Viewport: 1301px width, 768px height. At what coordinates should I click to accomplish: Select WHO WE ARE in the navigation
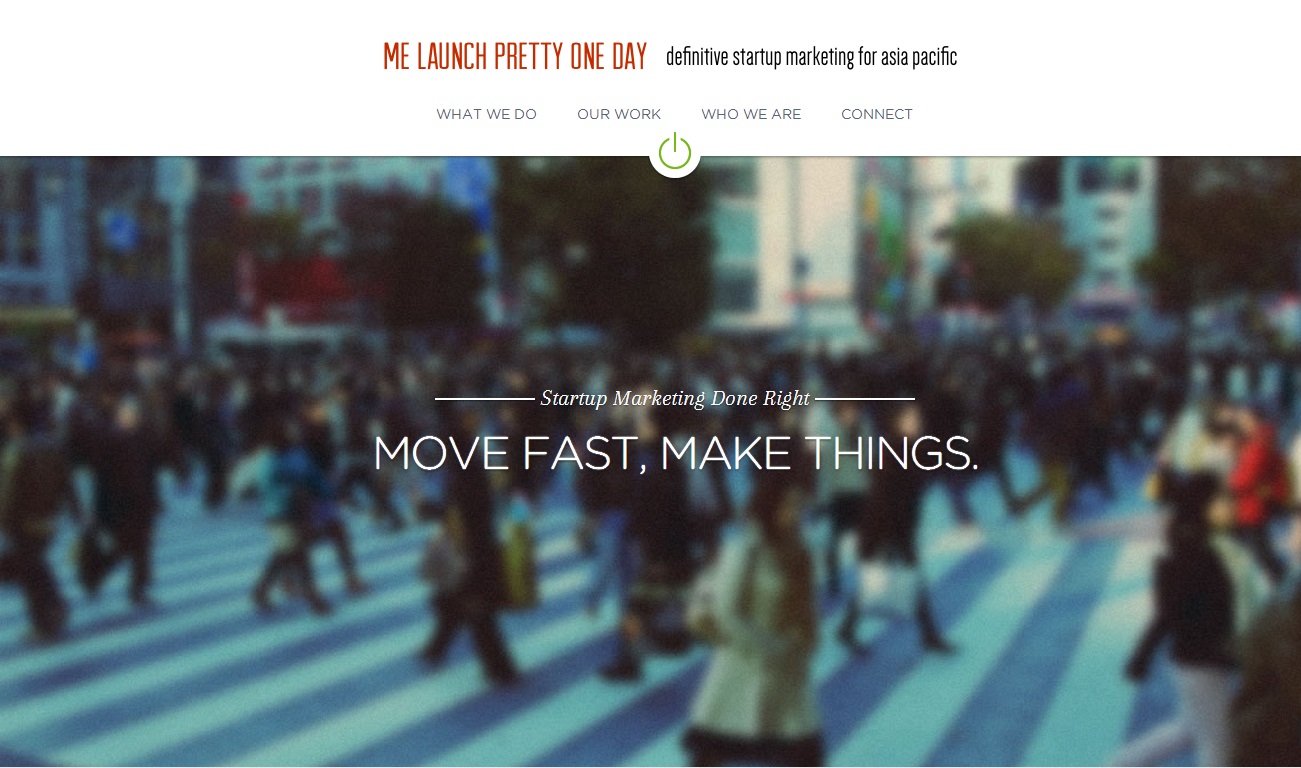coord(751,114)
